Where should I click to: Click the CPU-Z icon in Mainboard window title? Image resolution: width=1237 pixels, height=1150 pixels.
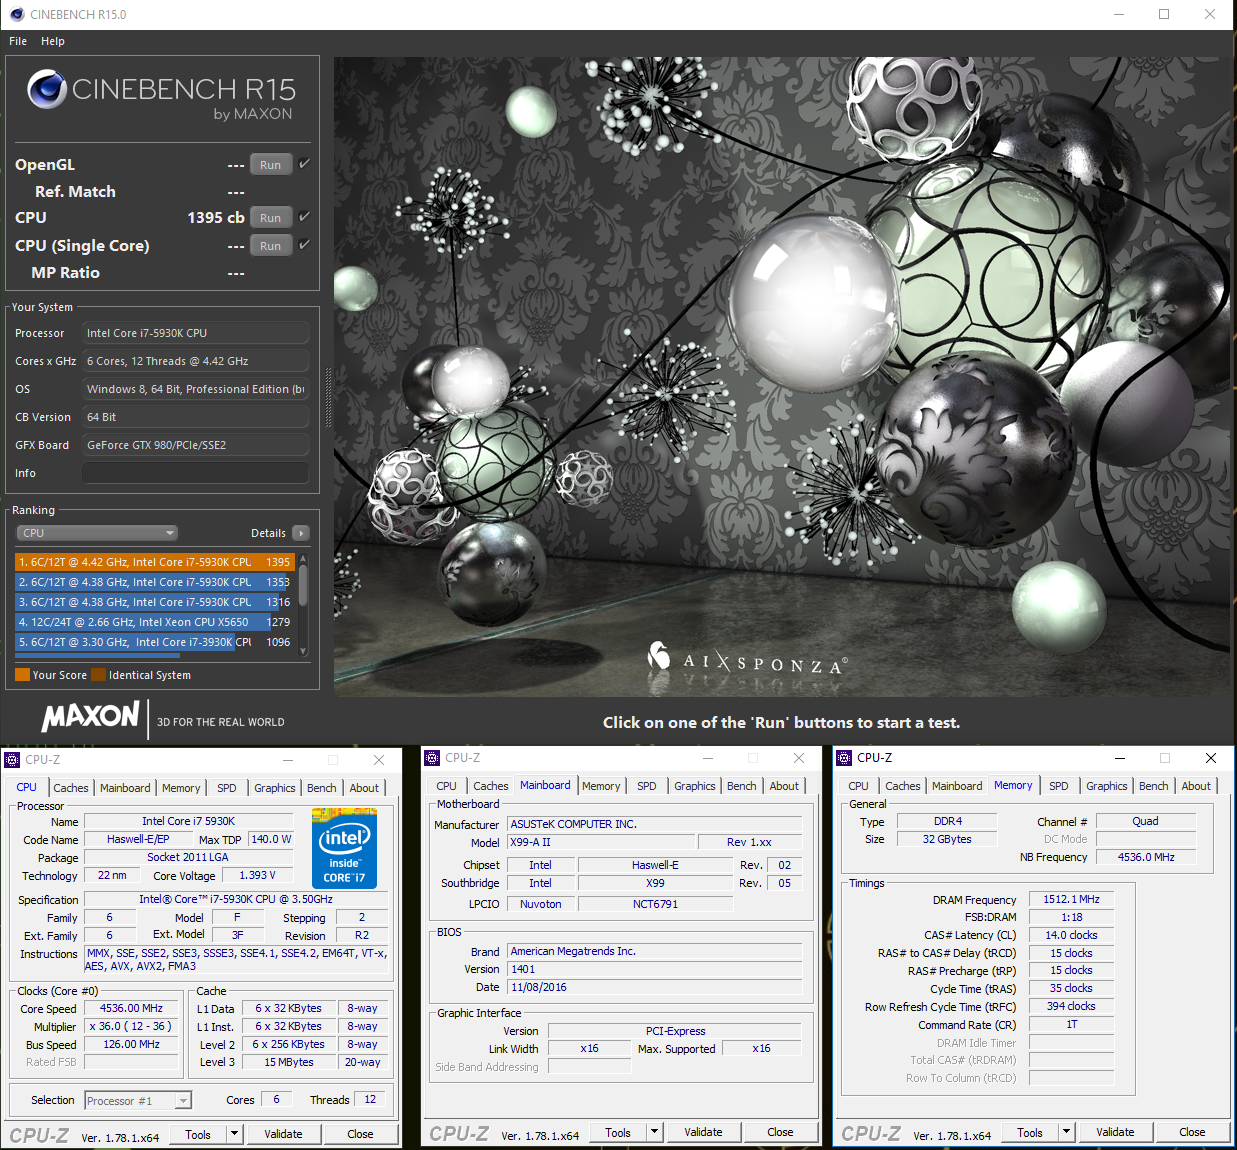pyautogui.click(x=432, y=758)
